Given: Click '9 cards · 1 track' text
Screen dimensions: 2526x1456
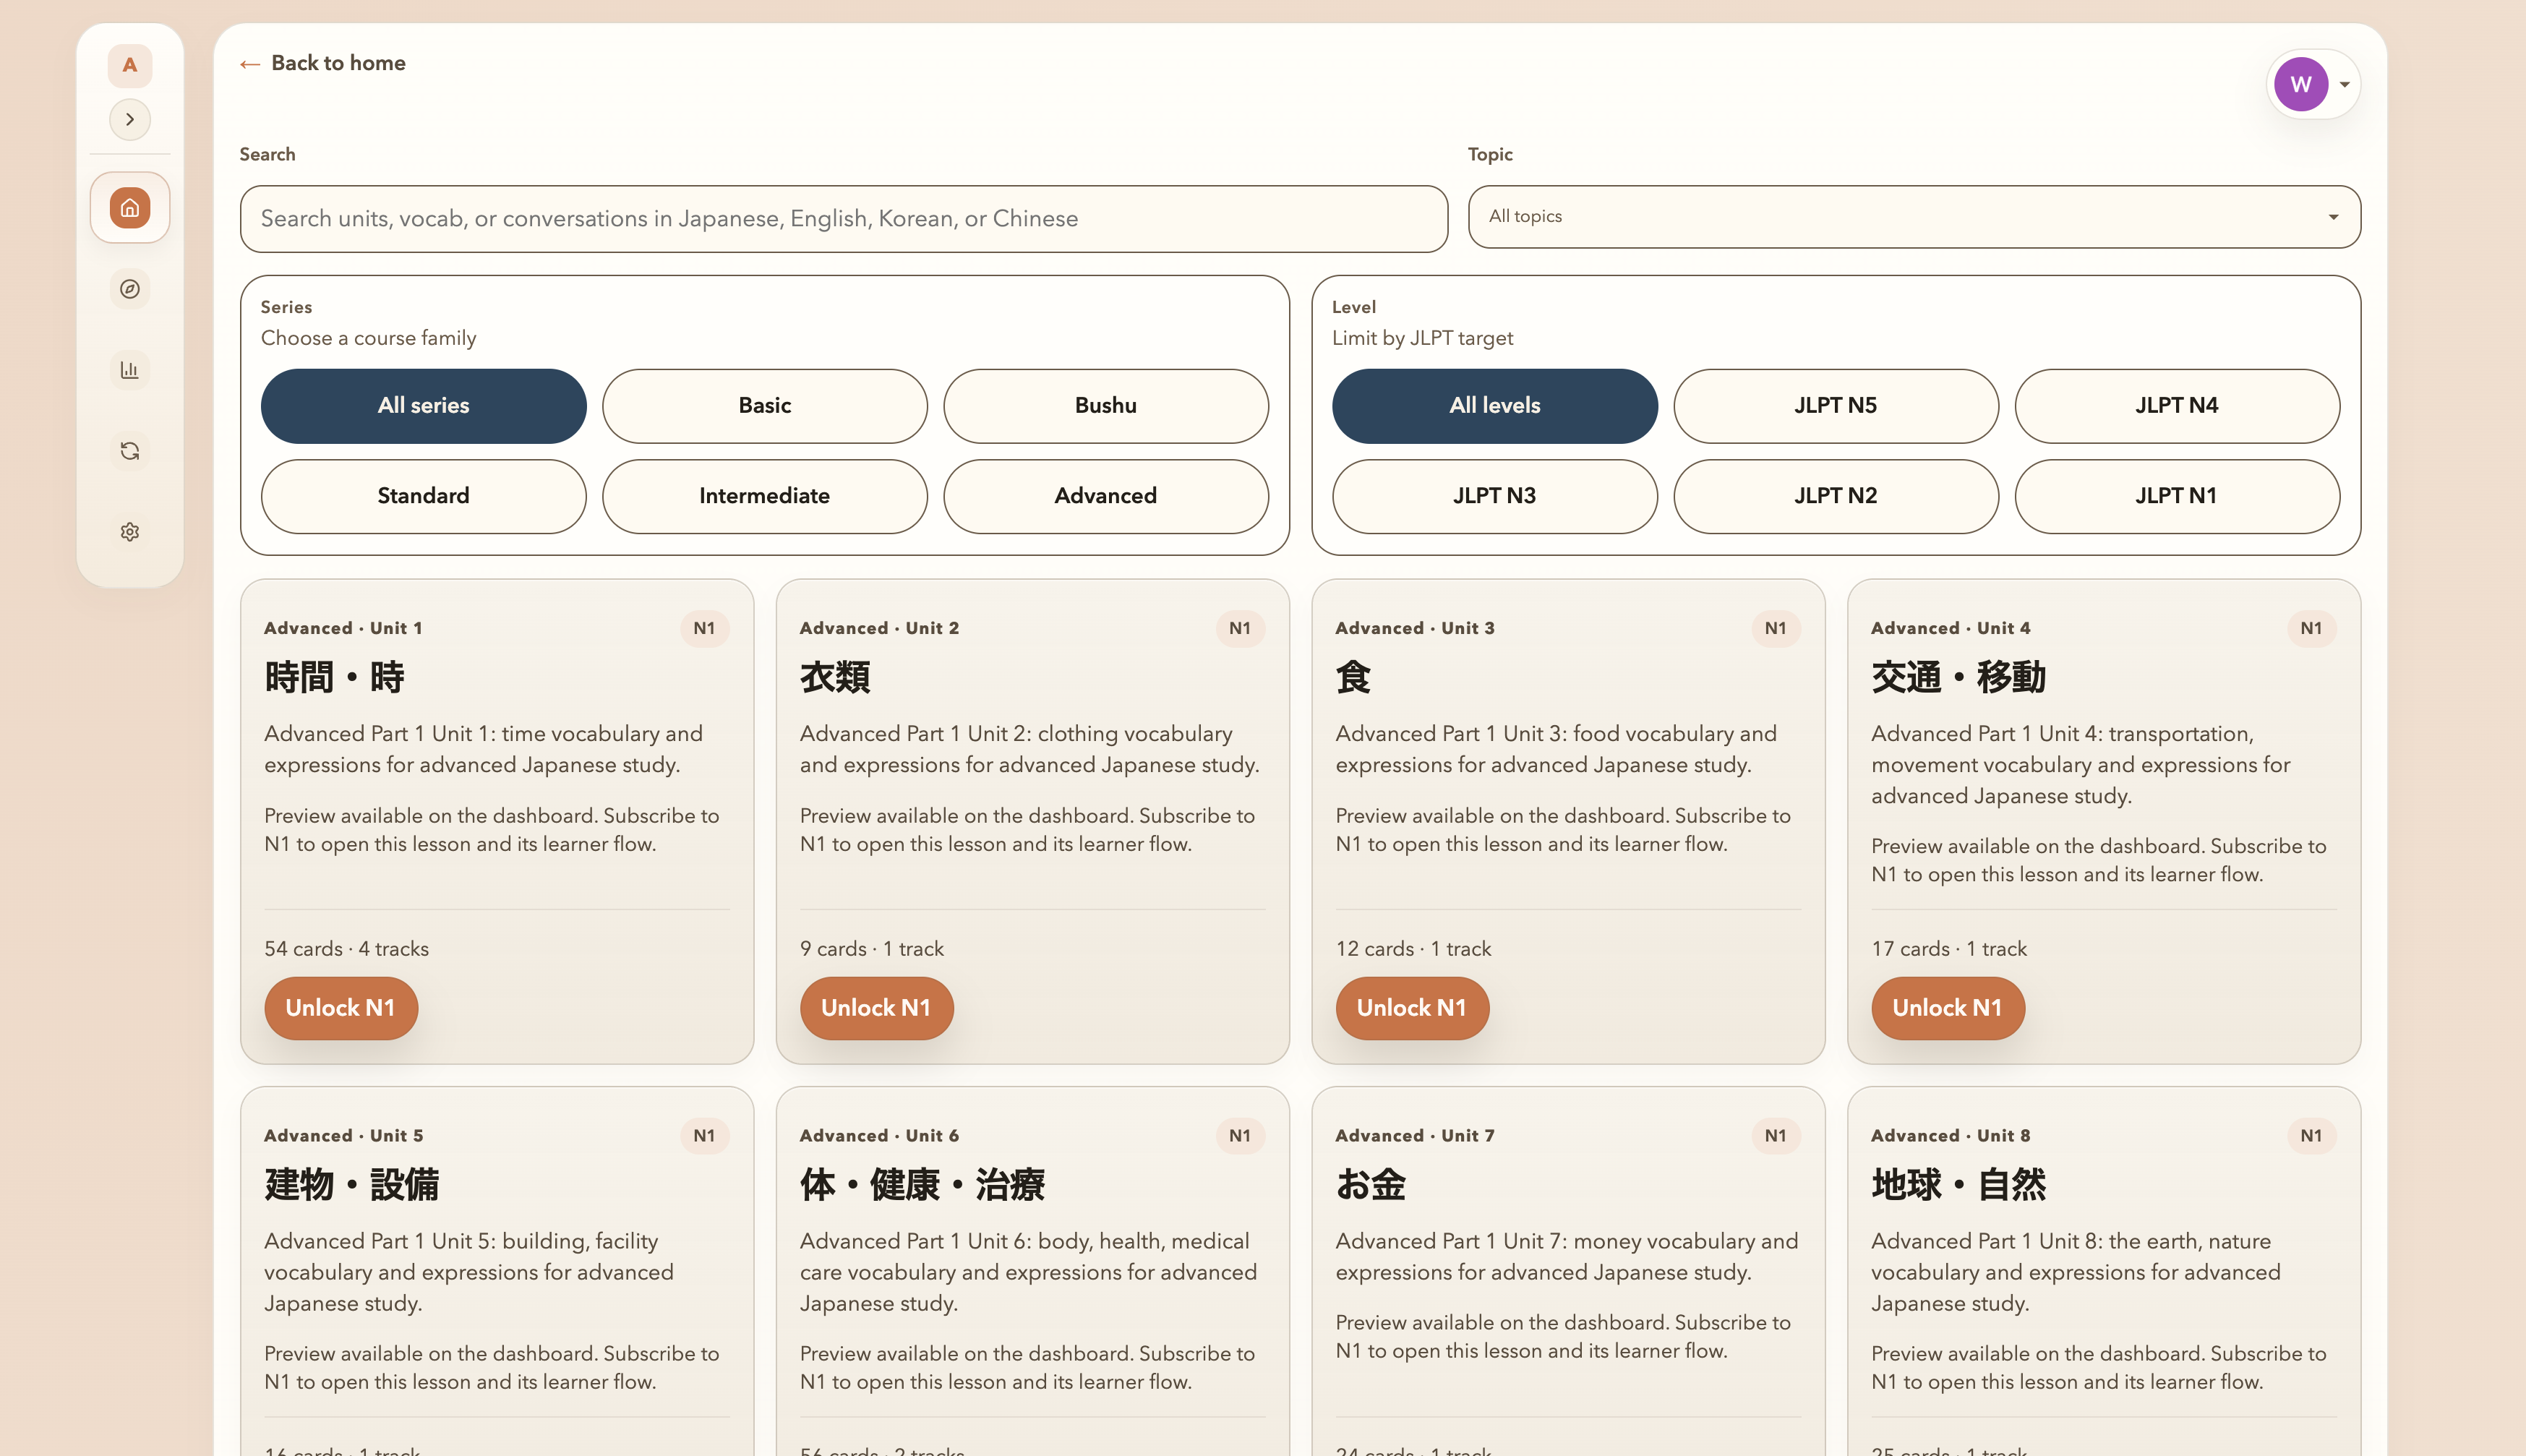Looking at the screenshot, I should (x=872, y=949).
